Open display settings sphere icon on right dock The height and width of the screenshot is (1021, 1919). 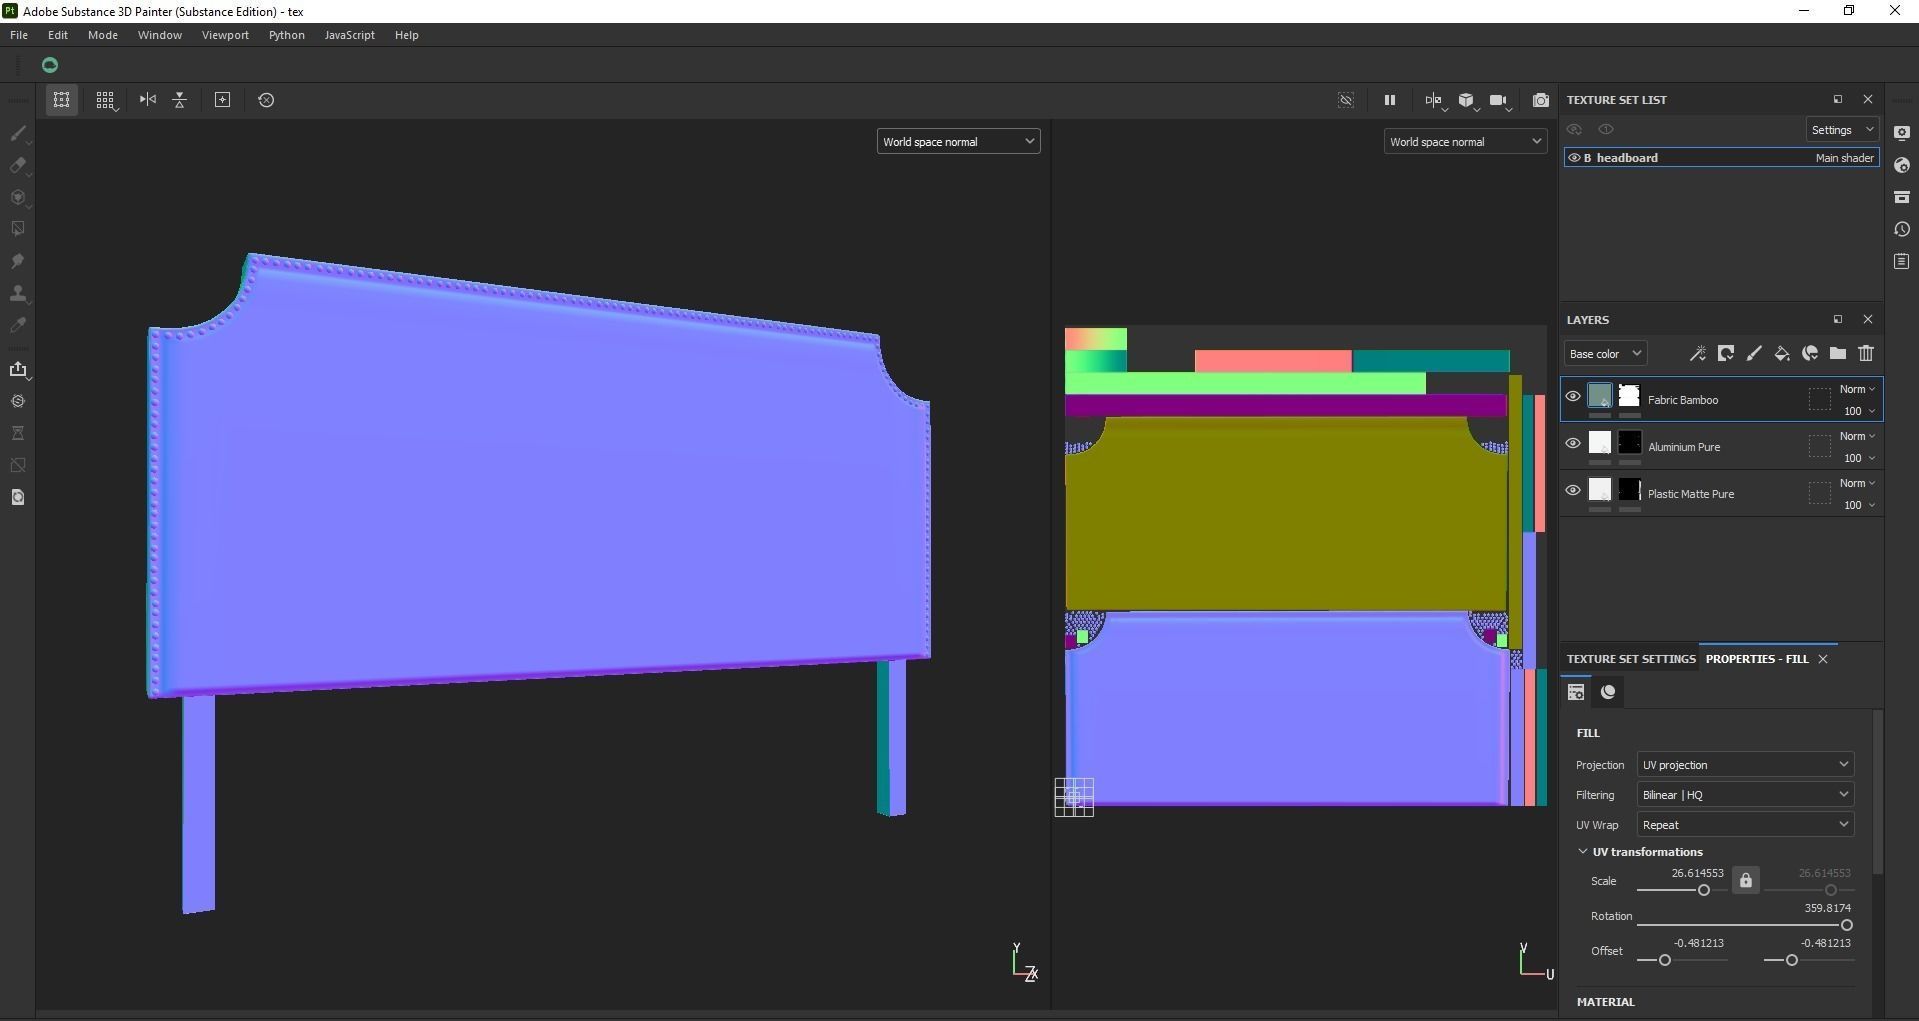coord(1902,165)
